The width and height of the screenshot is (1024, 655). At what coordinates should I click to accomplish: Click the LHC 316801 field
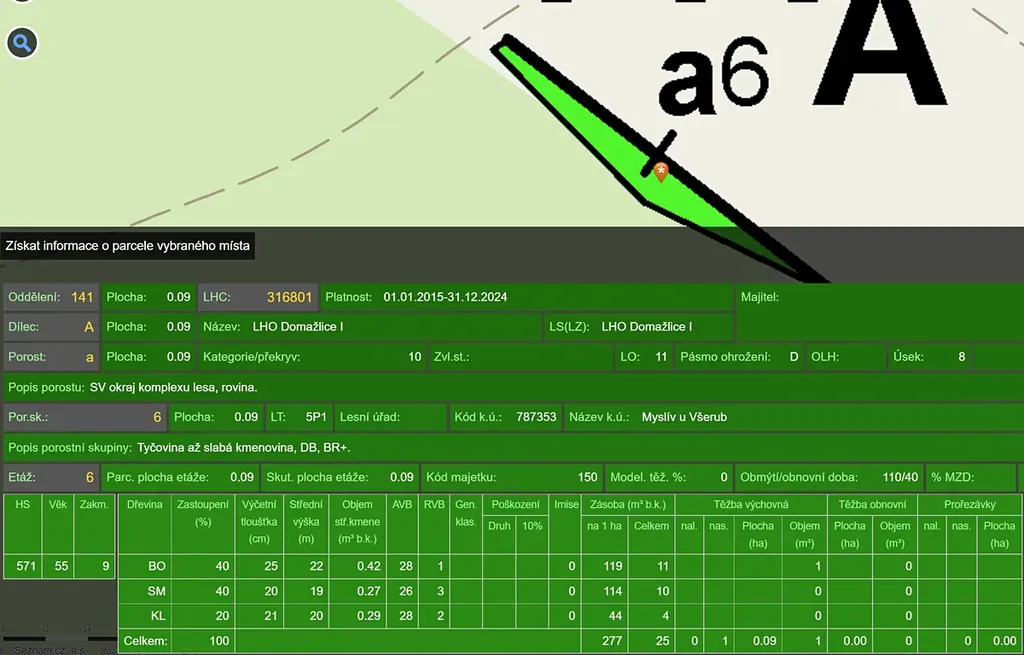[258, 297]
